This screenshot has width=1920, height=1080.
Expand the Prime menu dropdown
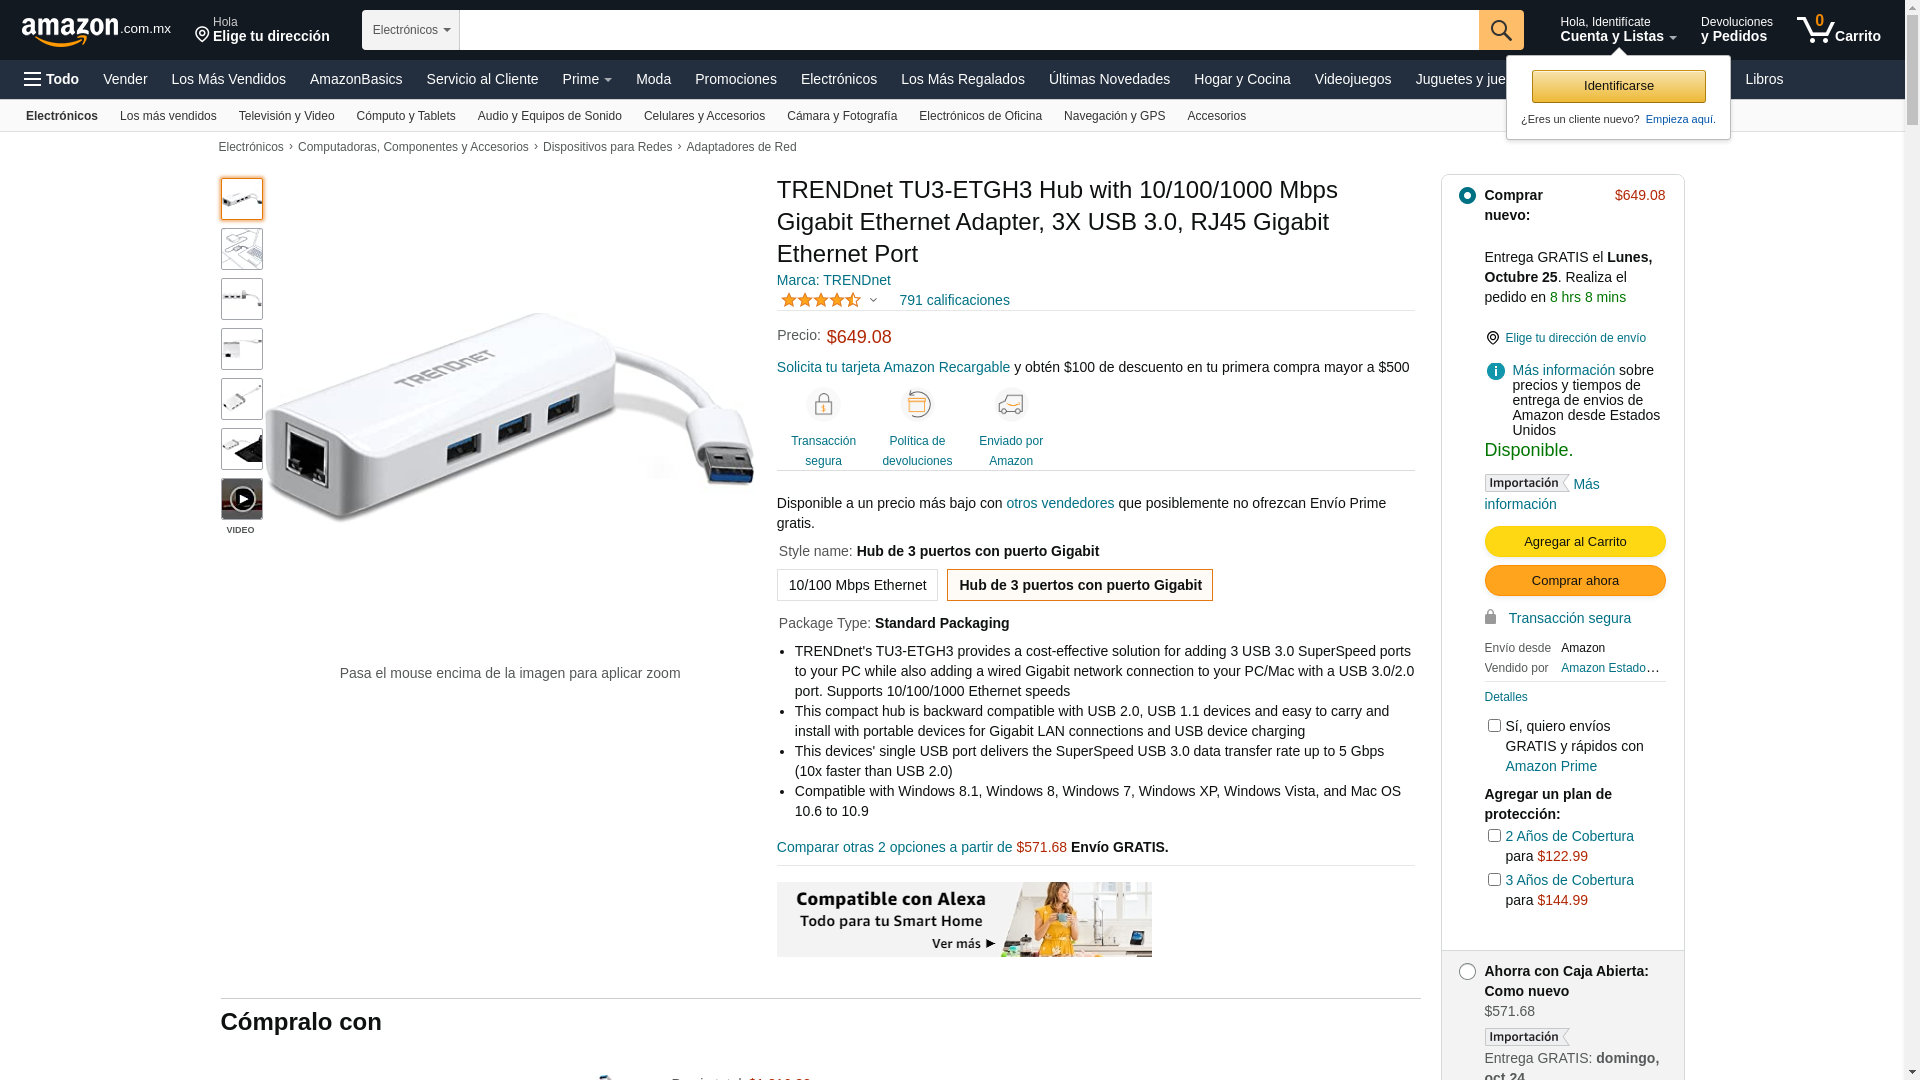pyautogui.click(x=587, y=79)
